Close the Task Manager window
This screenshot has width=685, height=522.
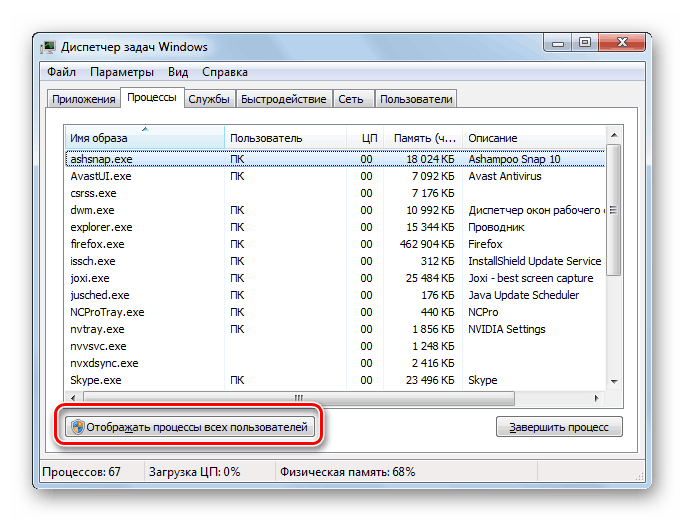pyautogui.click(x=622, y=43)
